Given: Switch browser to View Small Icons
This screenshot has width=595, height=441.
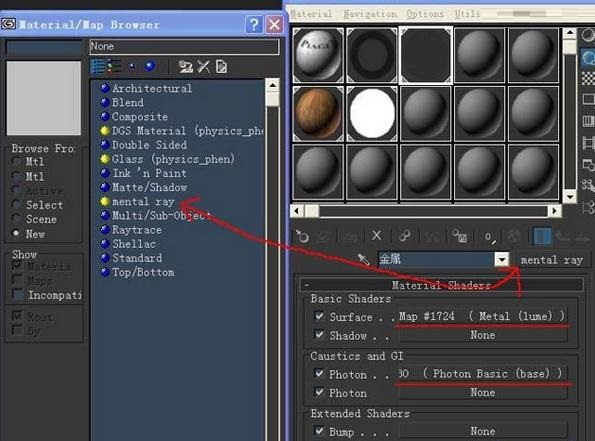Looking at the screenshot, I should [132, 66].
